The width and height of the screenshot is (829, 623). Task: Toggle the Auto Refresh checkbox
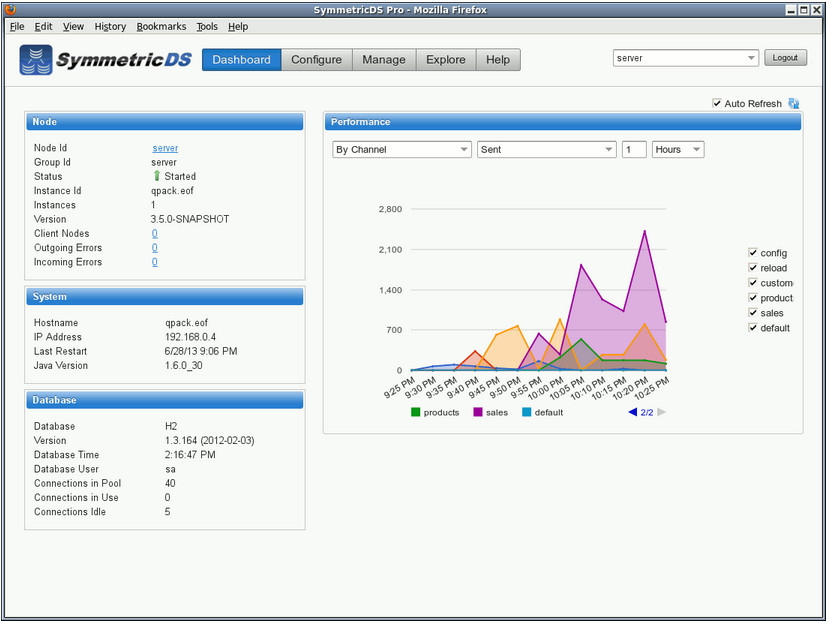click(x=717, y=103)
